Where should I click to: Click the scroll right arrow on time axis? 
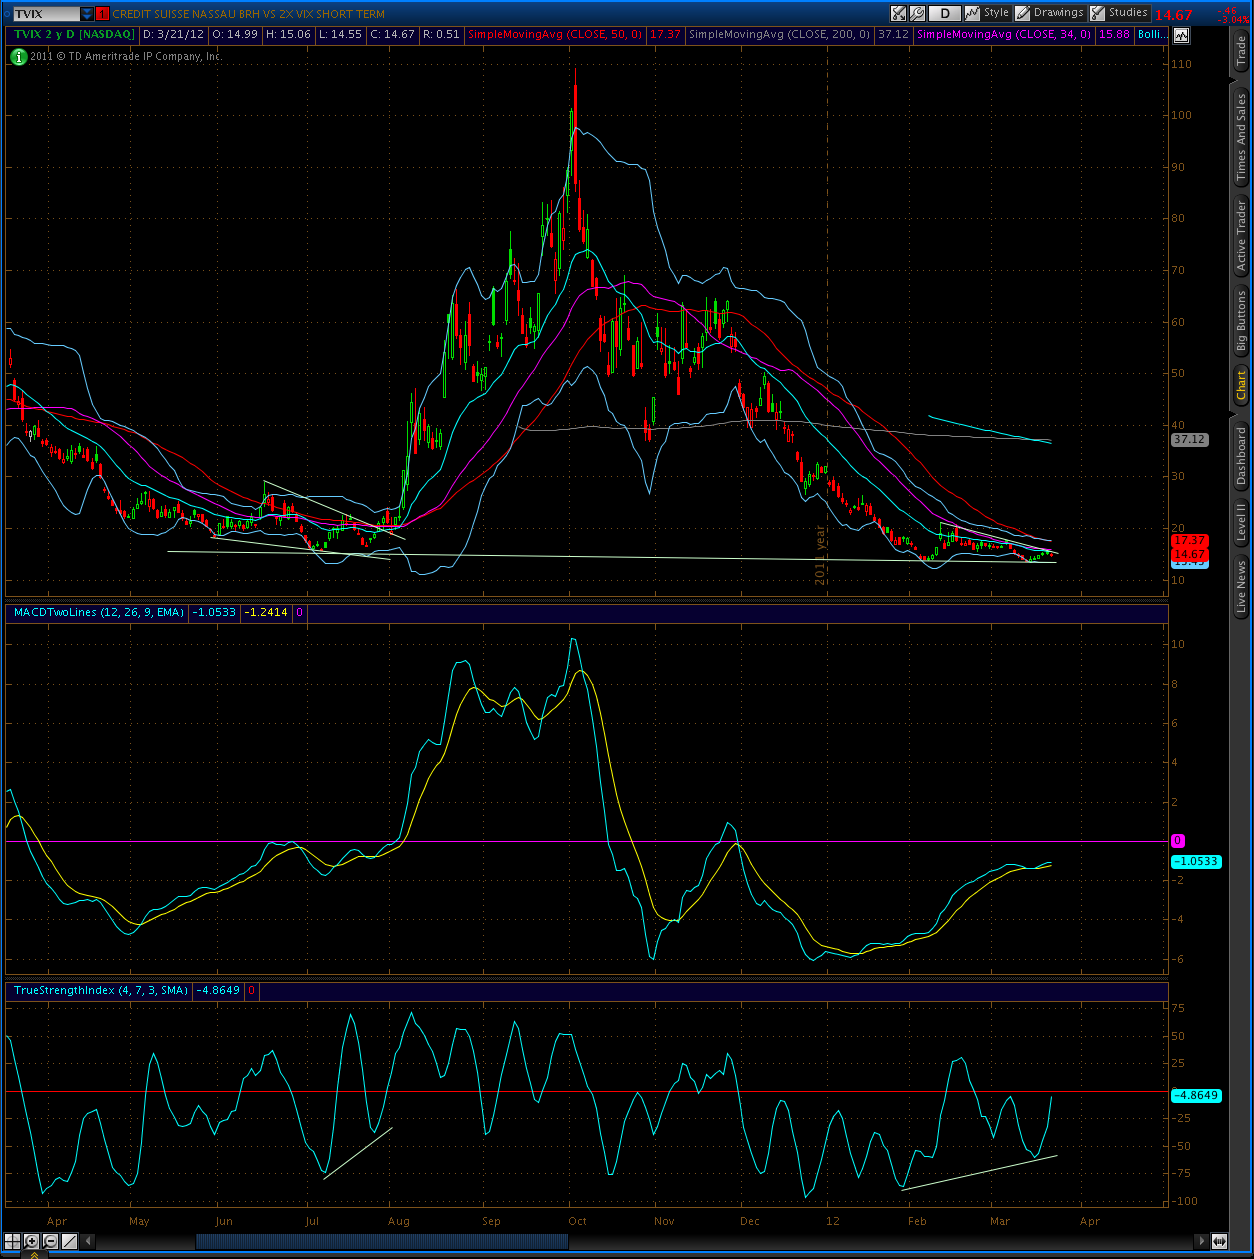(1201, 1241)
